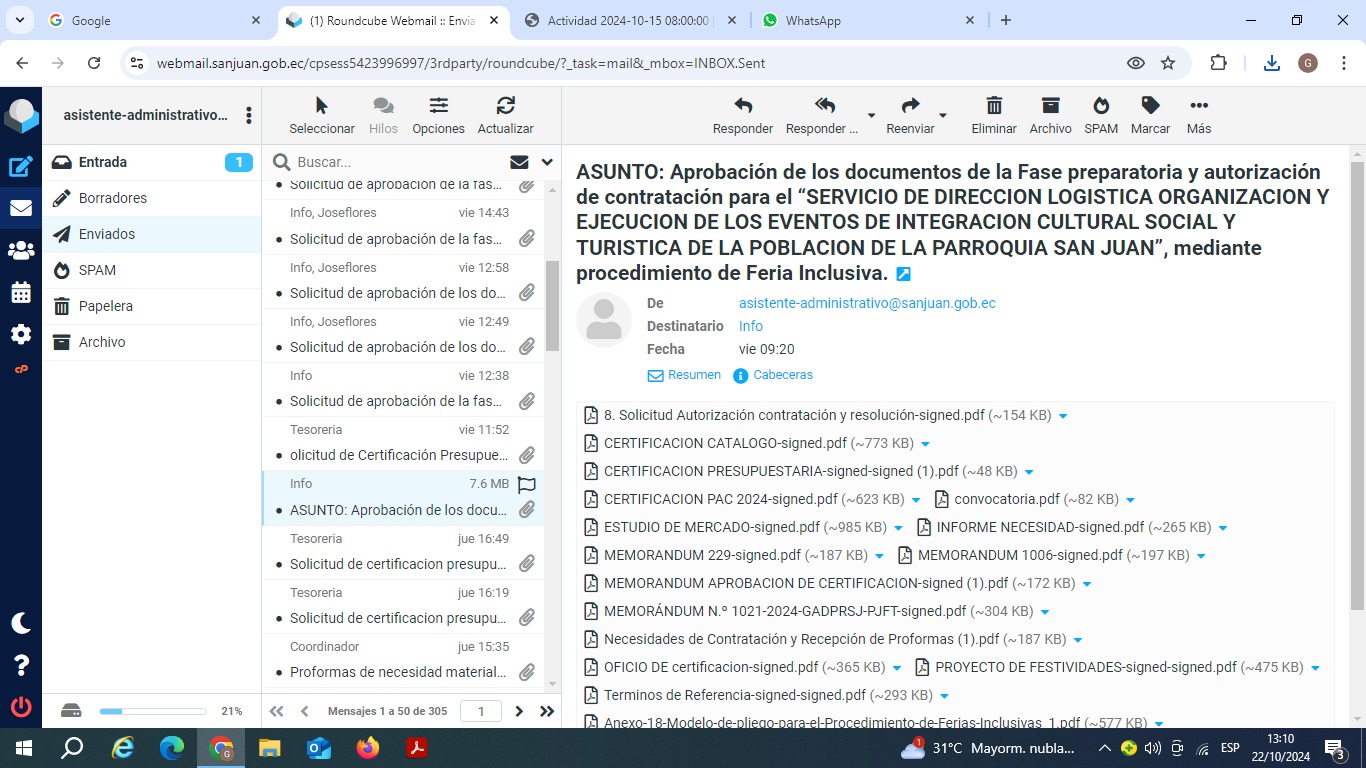This screenshot has height=768, width=1366.
Task: Click the Responder reply icon
Action: click(x=742, y=106)
